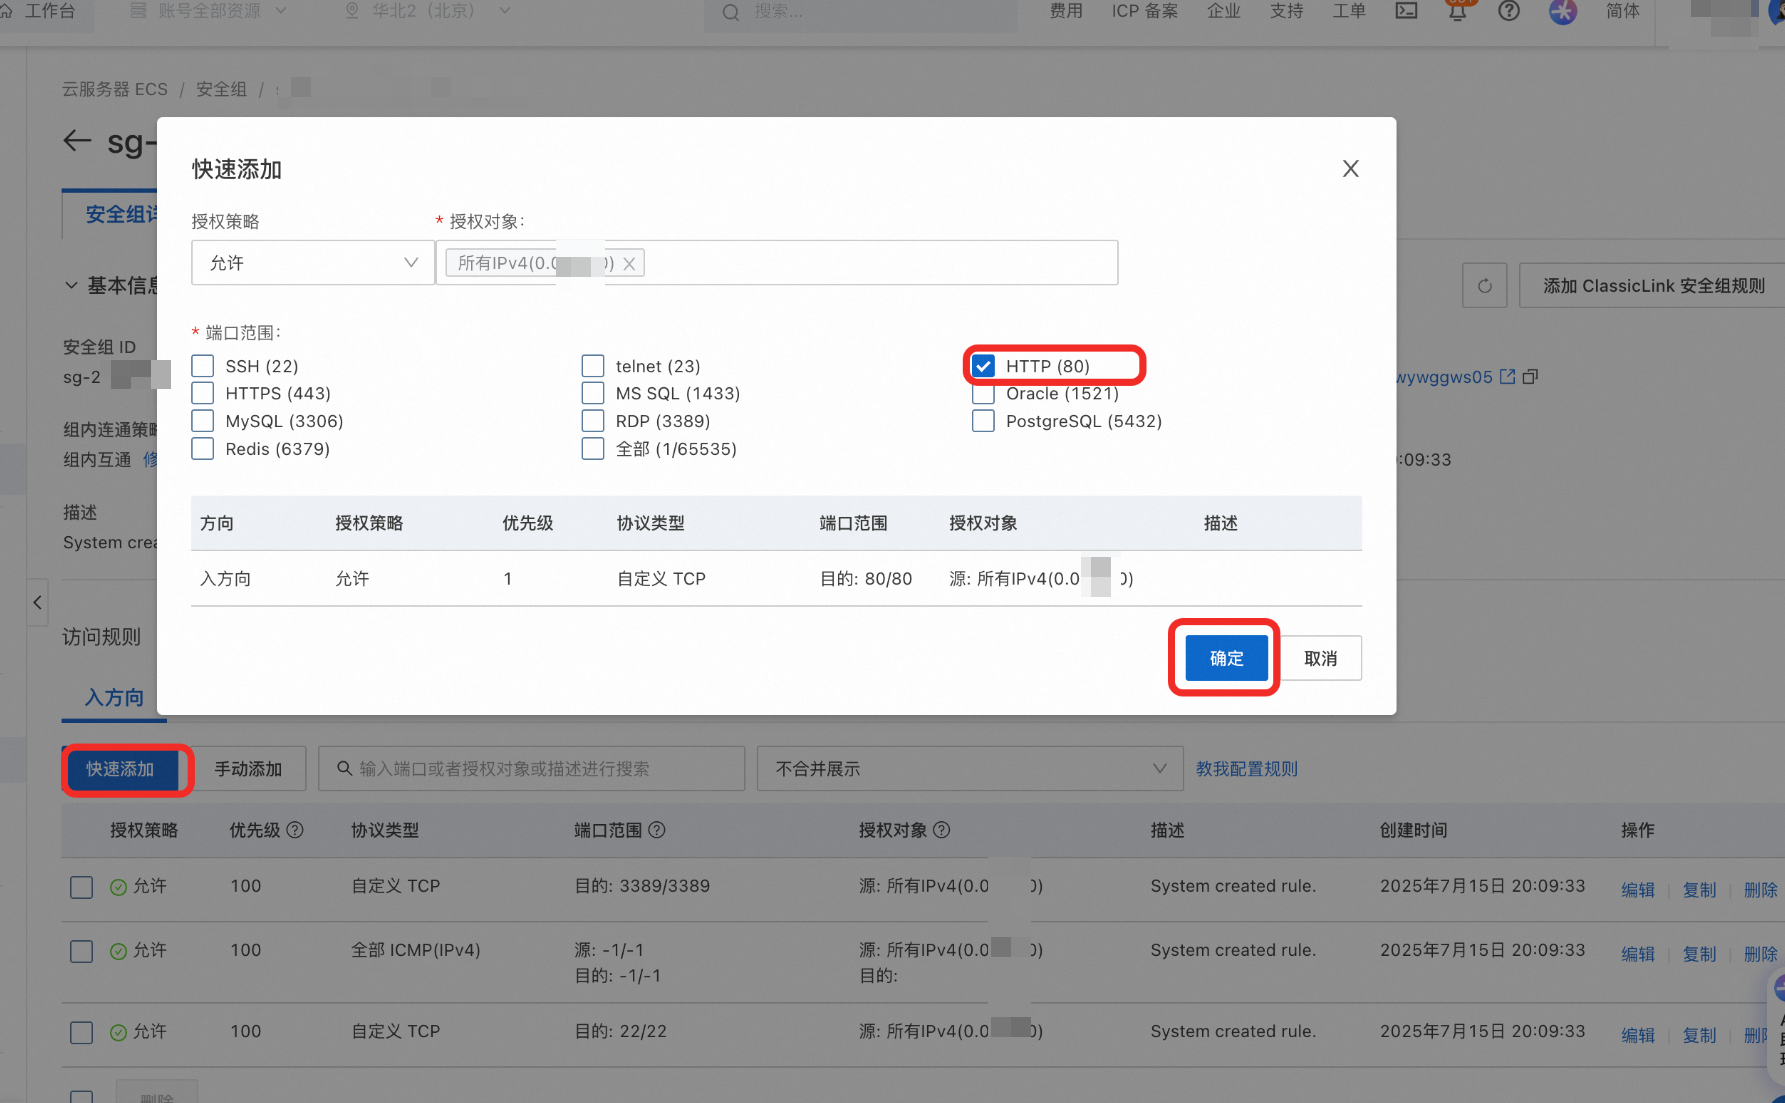Check the SSH (22) port box
Screen dimensions: 1785x1103
203,366
